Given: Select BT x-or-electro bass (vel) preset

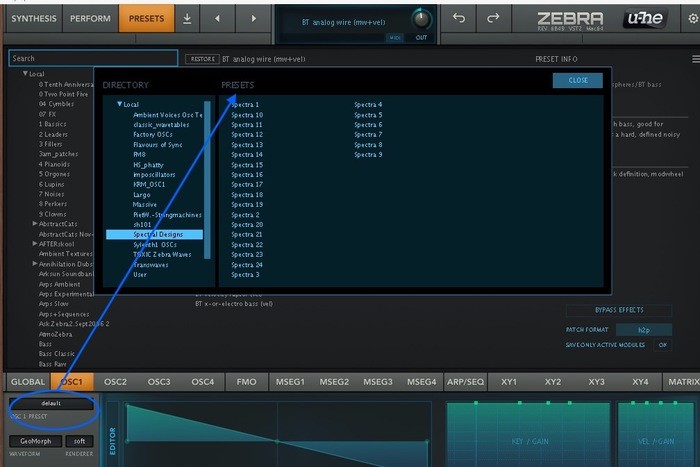Looking at the screenshot, I should point(234,304).
